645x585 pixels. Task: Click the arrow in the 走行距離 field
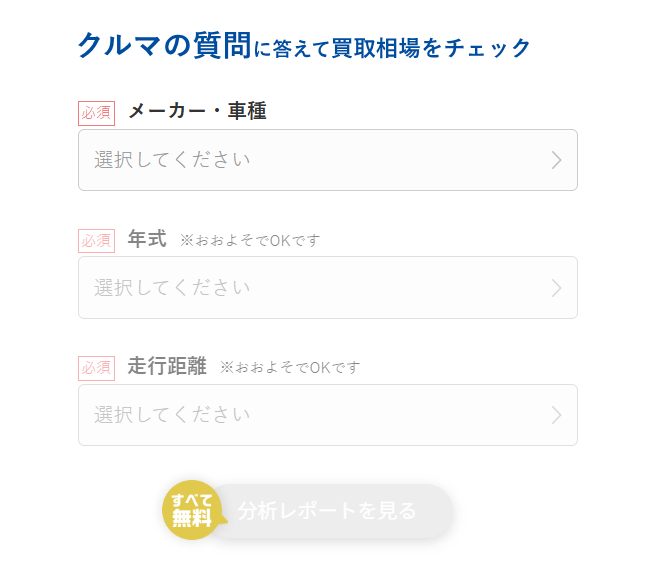click(557, 415)
